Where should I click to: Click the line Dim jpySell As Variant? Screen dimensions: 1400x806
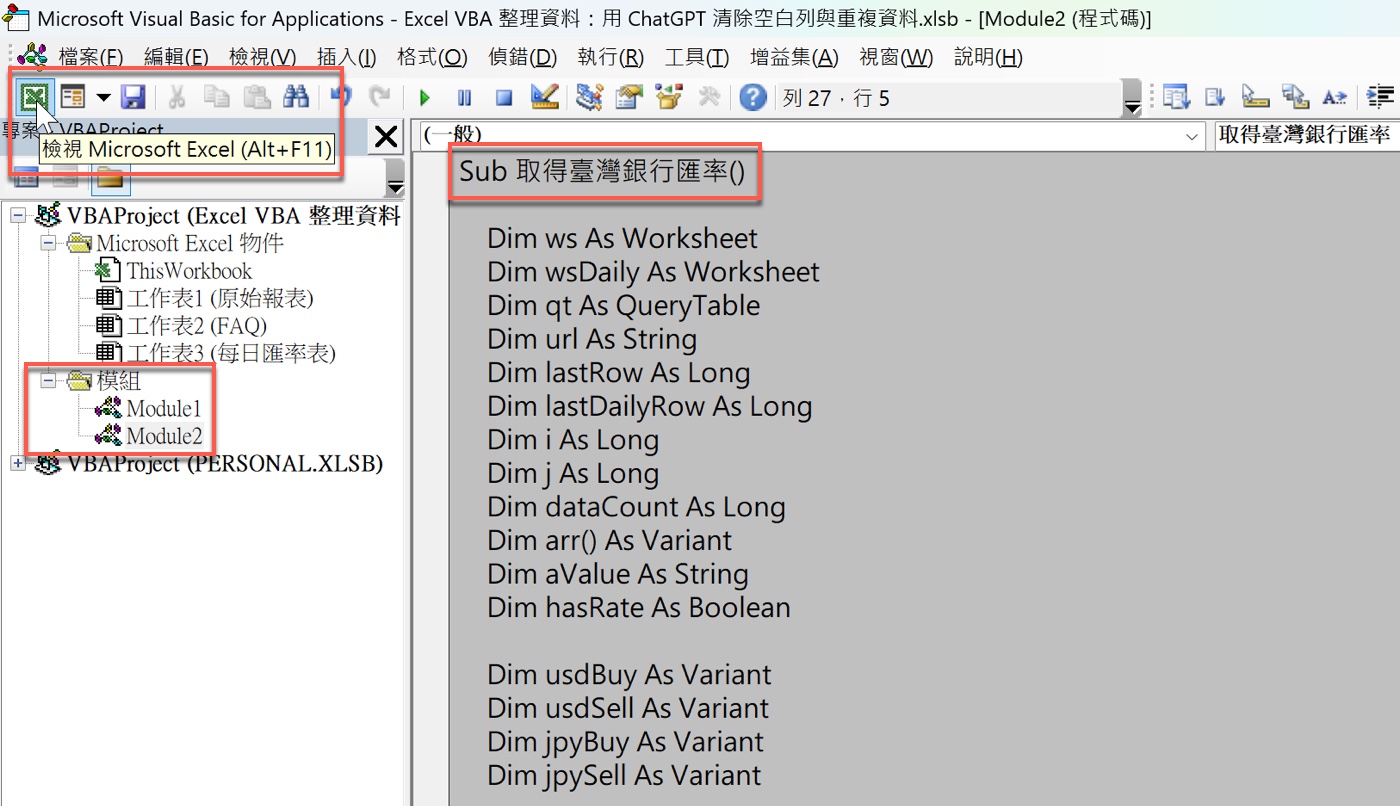point(624,775)
